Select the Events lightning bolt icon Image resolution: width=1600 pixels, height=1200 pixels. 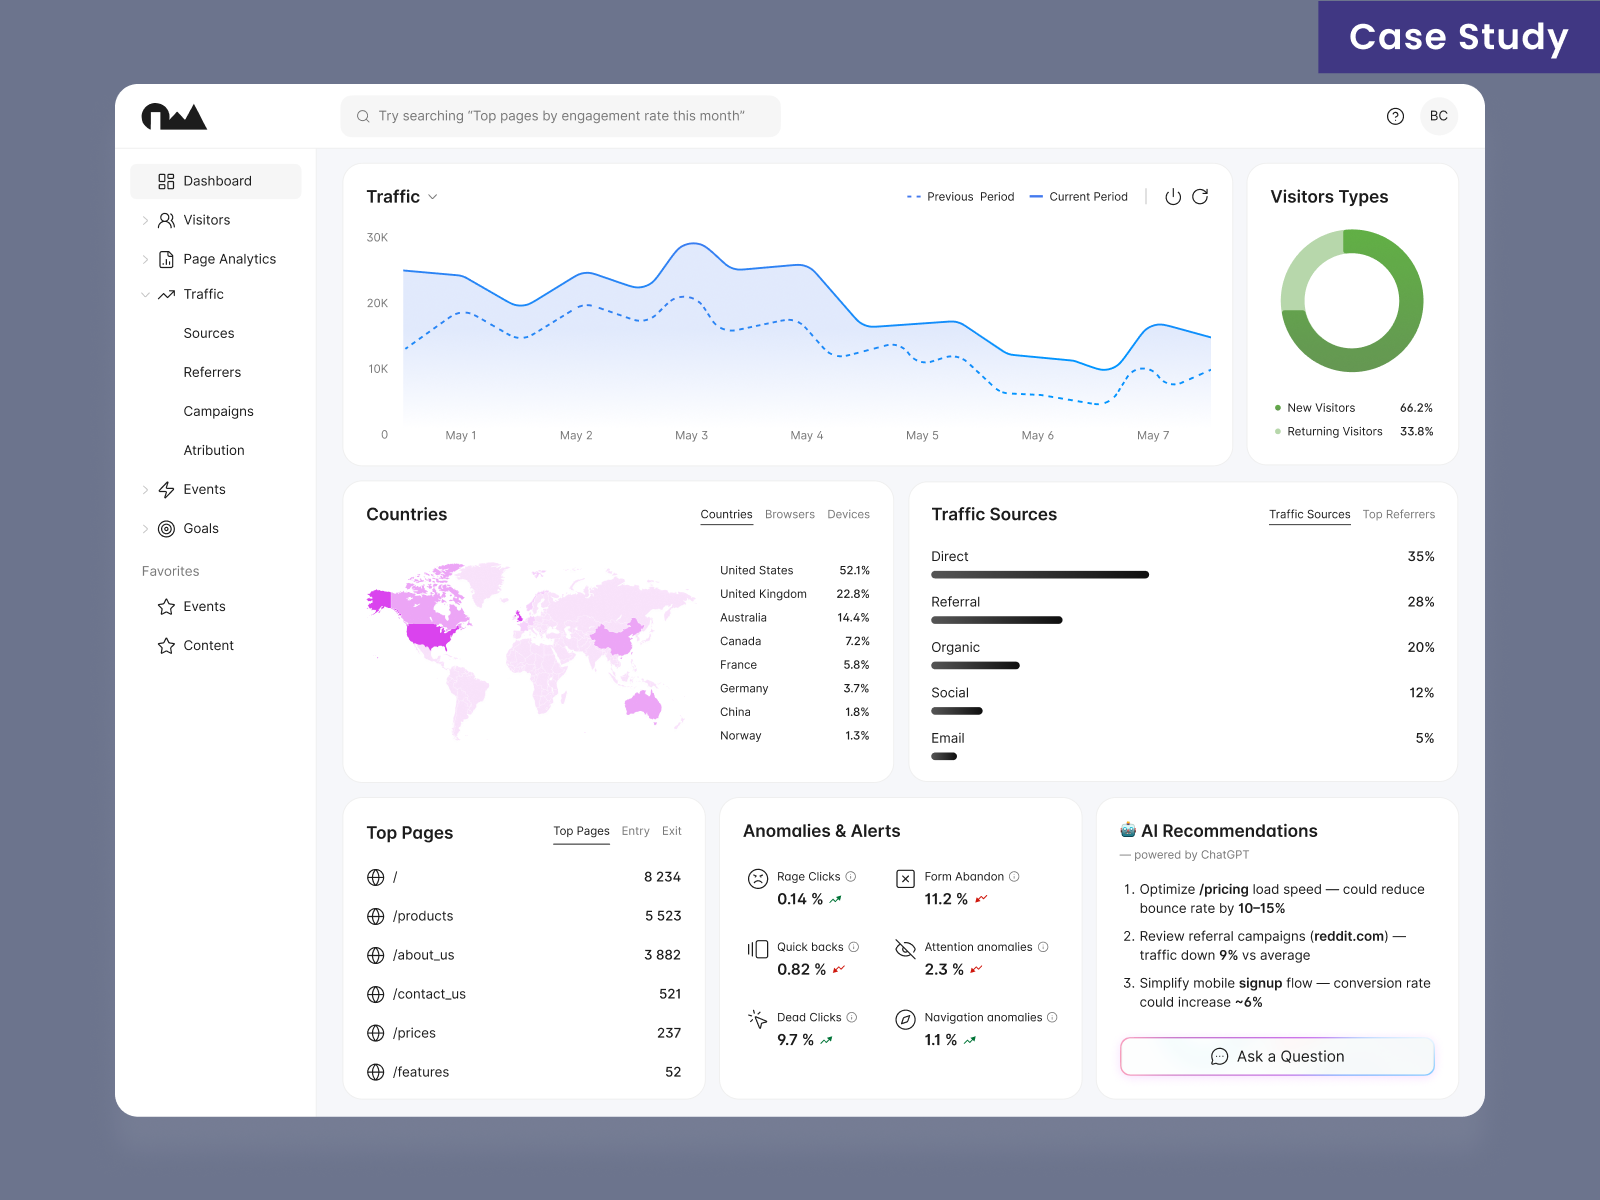[165, 489]
